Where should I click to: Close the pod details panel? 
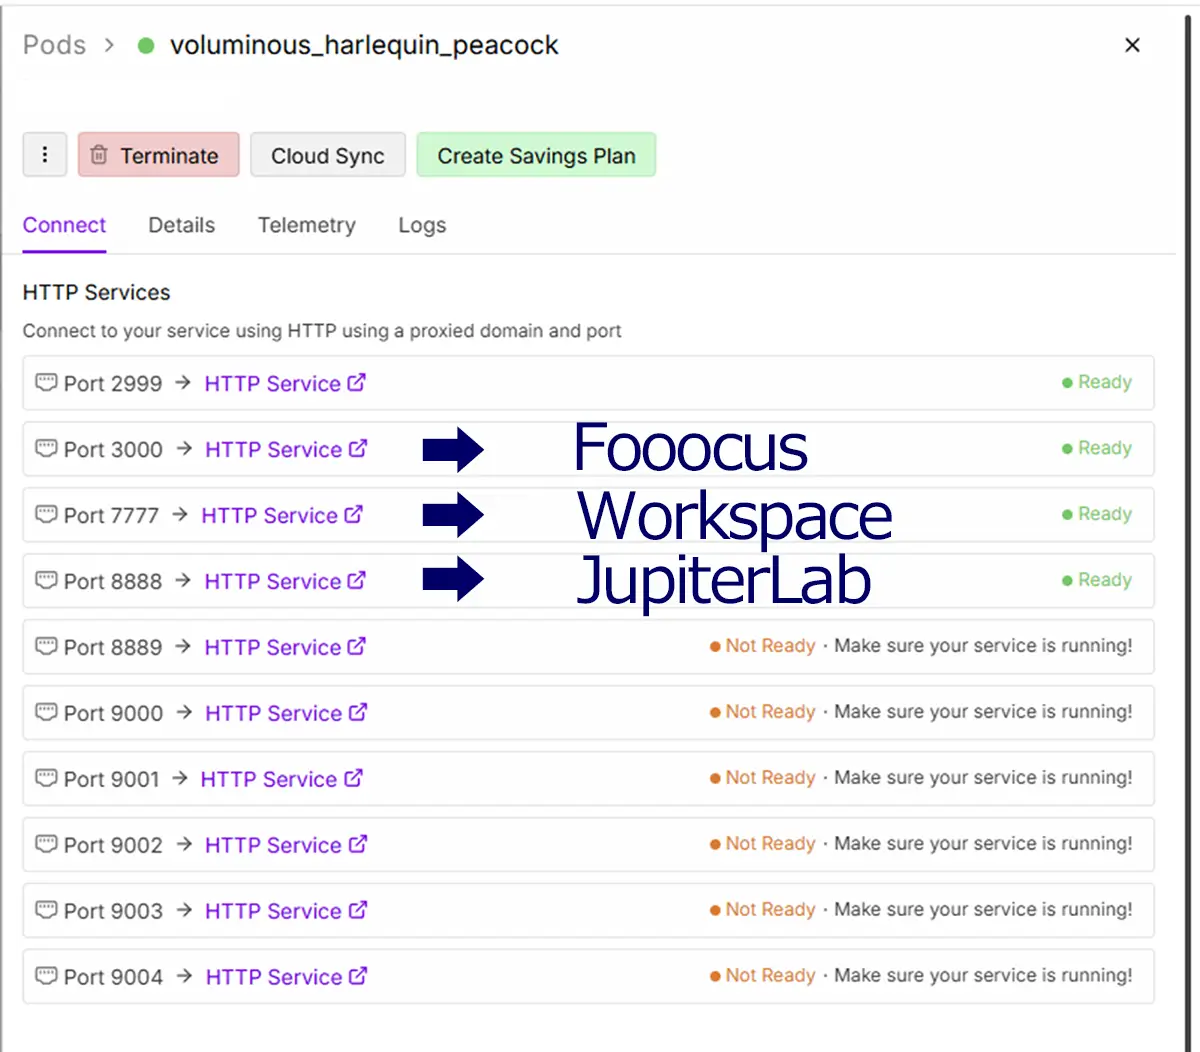1132,45
